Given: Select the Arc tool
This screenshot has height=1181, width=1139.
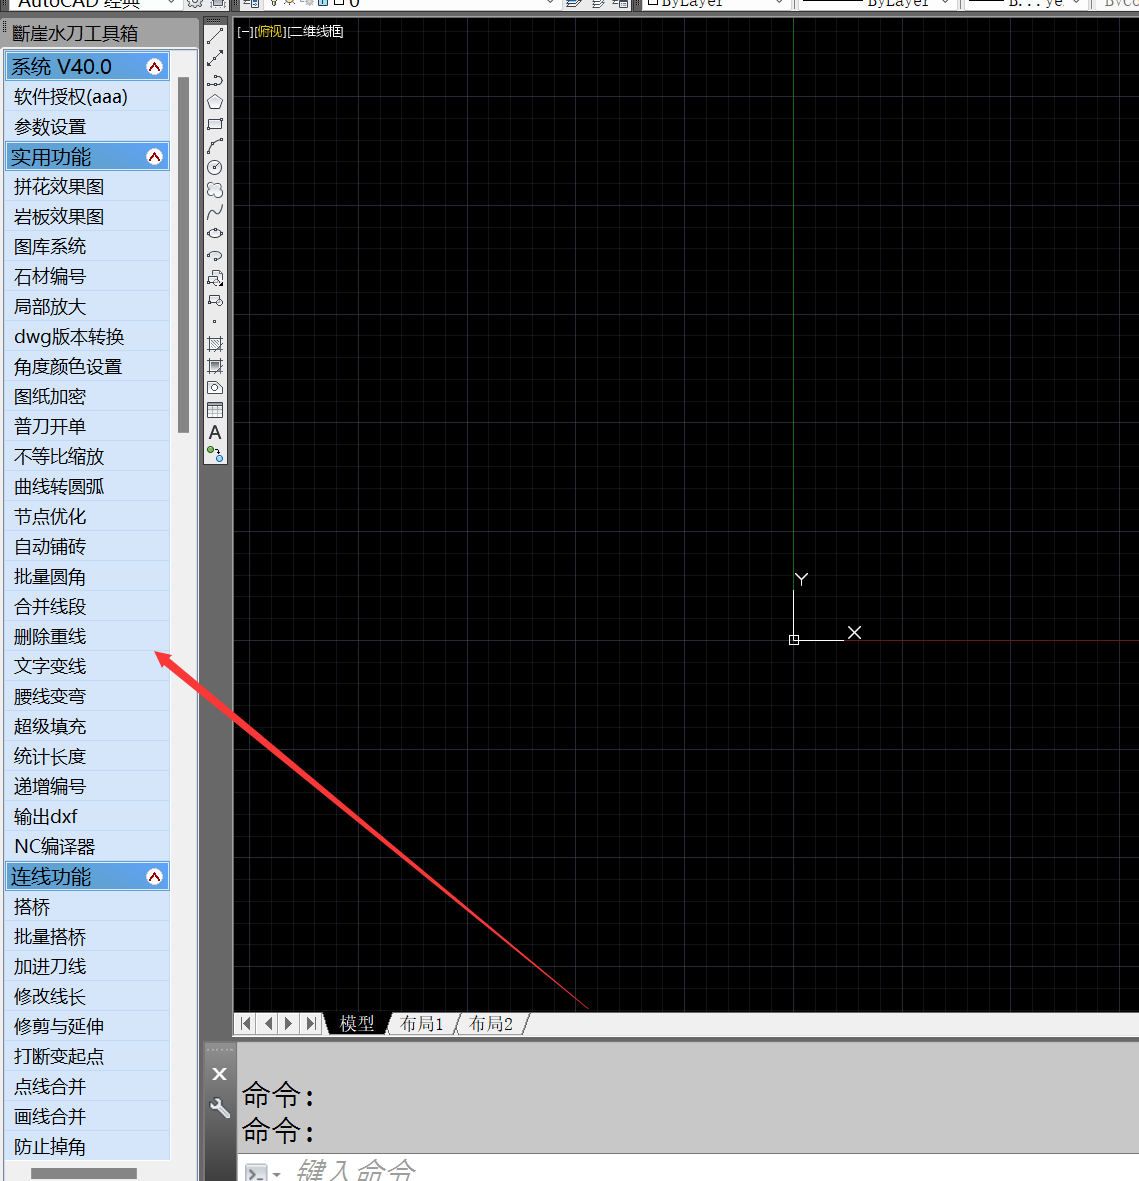Looking at the screenshot, I should pos(215,145).
